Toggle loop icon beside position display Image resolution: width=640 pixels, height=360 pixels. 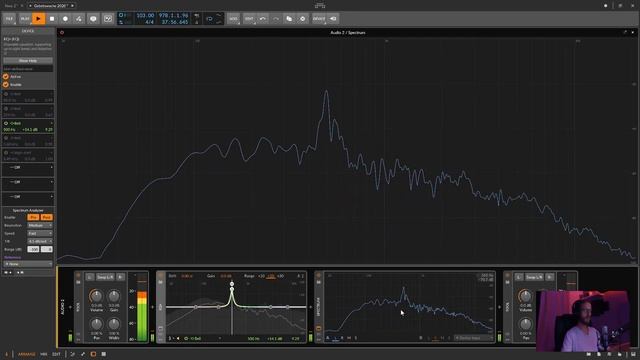[209, 18]
